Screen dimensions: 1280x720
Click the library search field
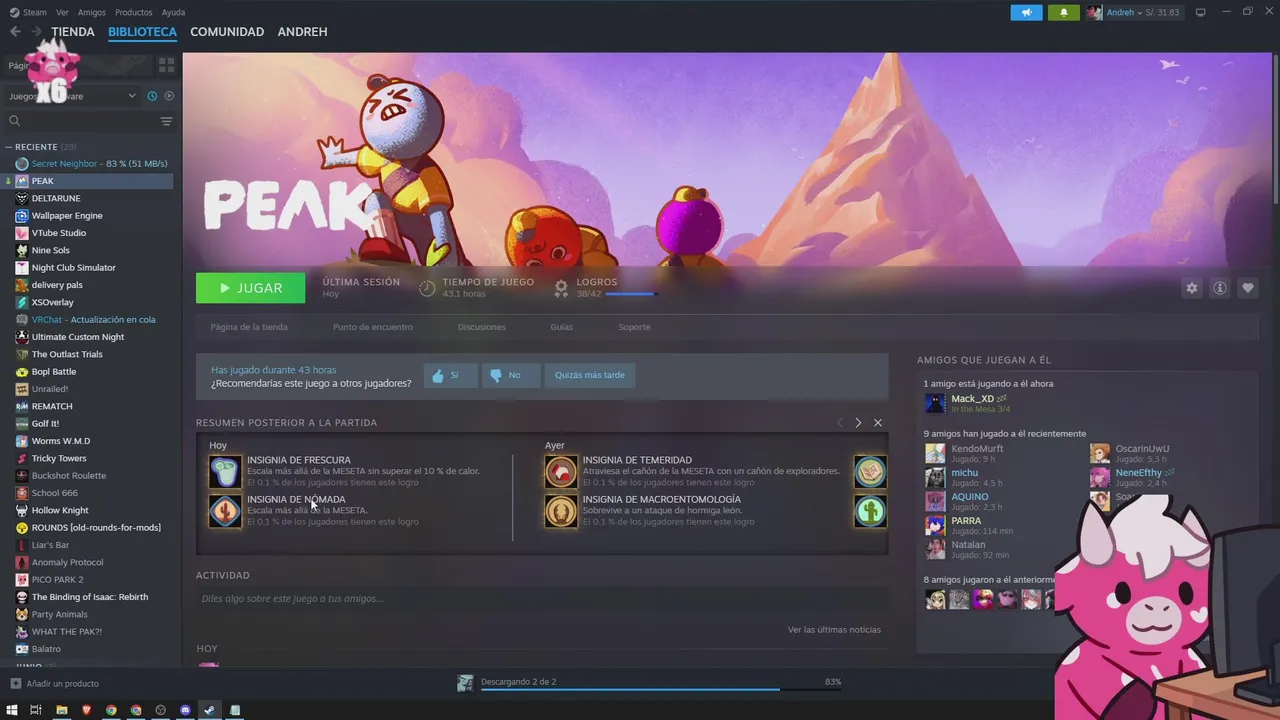pos(80,121)
